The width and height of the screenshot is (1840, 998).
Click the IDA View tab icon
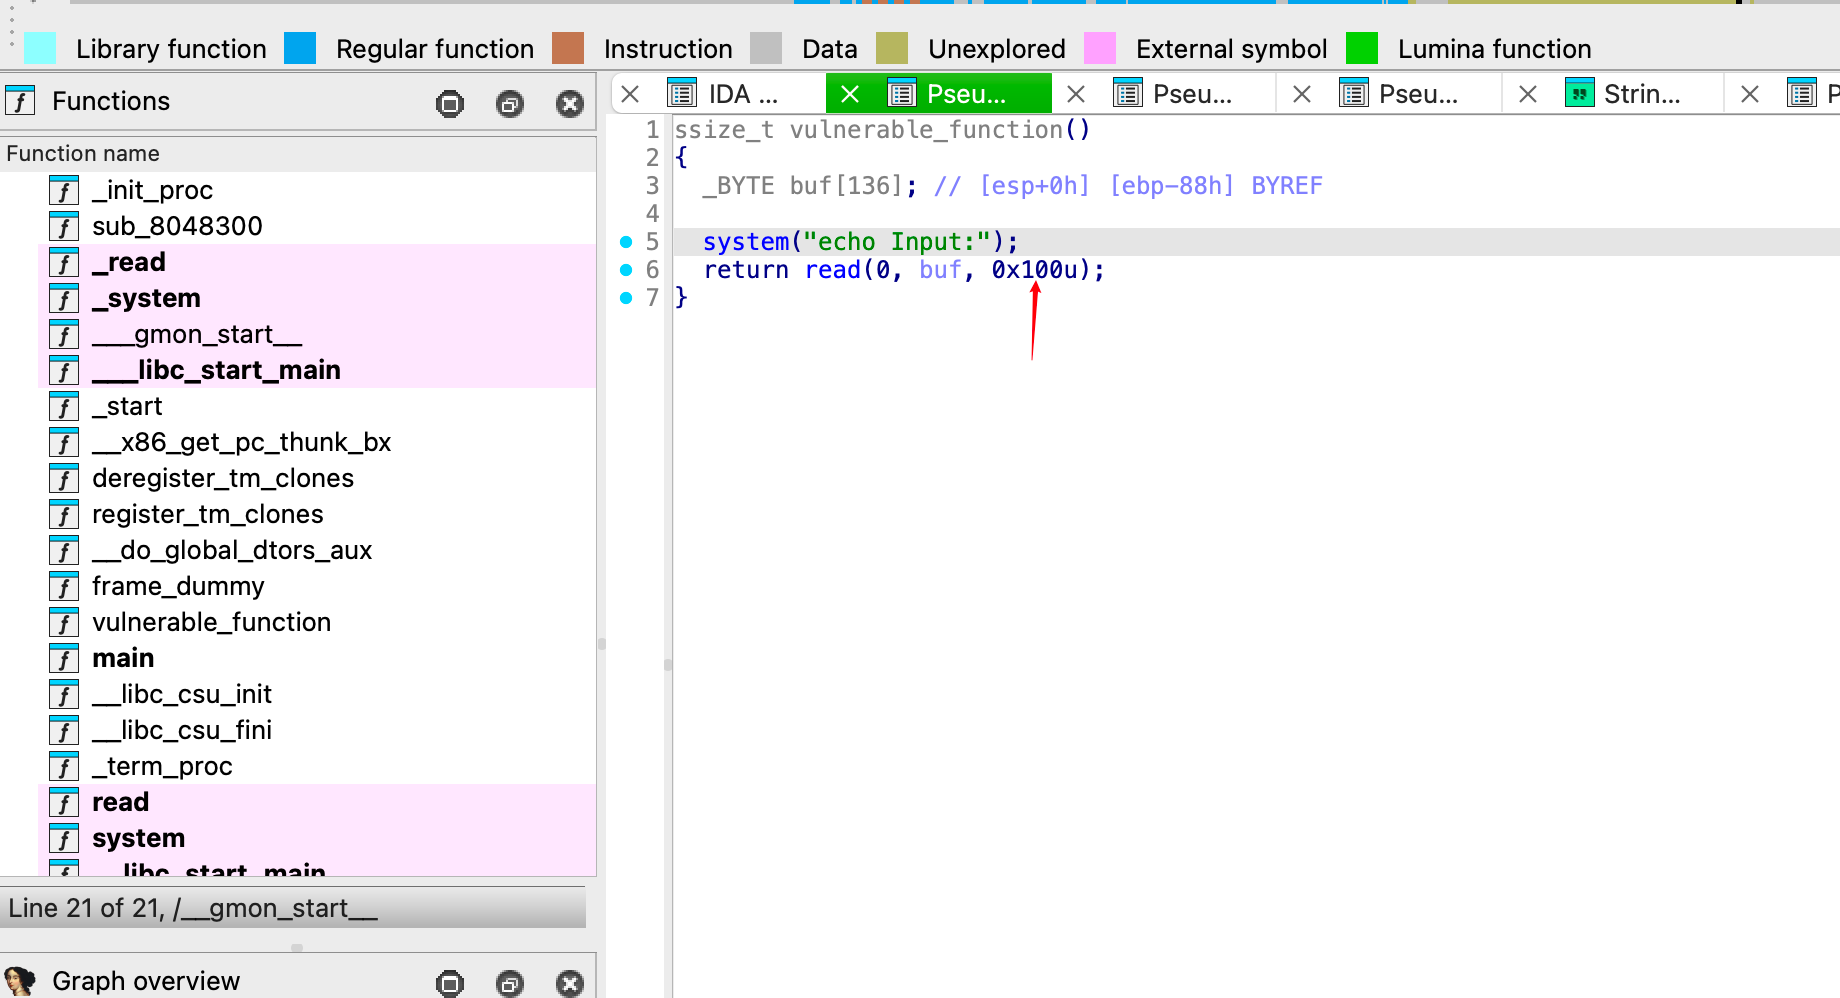[682, 94]
